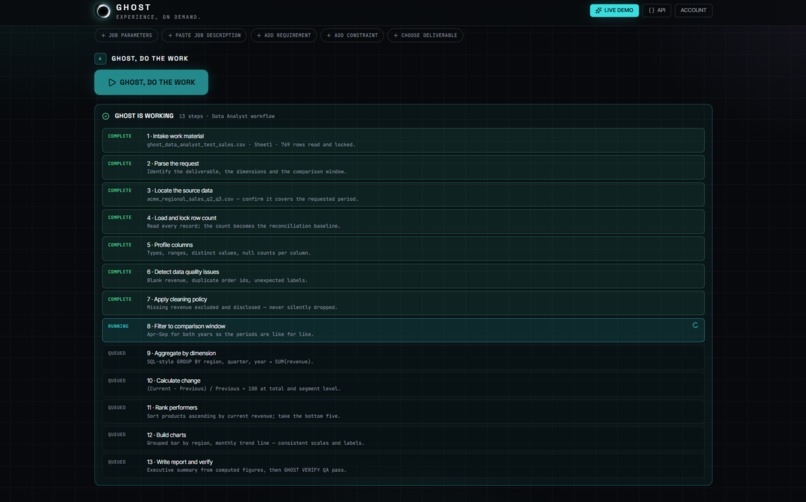
Task: Click the acme_regional_sales csv description text
Action: [x=252, y=199]
